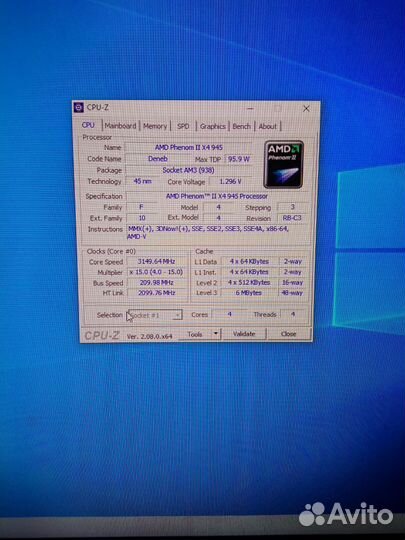The image size is (405, 540).
Task: Click the Tools button
Action: (195, 334)
